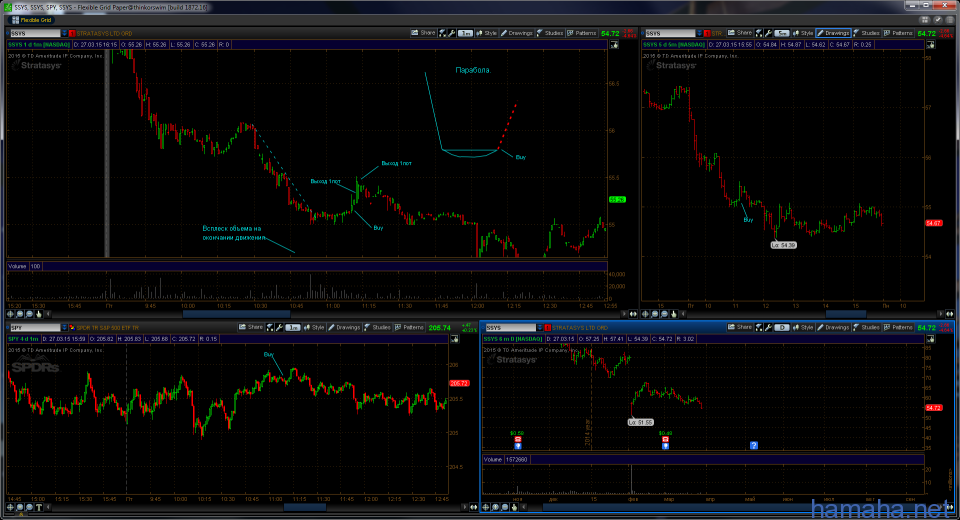Click scroll-left arrow under top-left SSYS chart
The image size is (960, 520).
[x=48, y=314]
